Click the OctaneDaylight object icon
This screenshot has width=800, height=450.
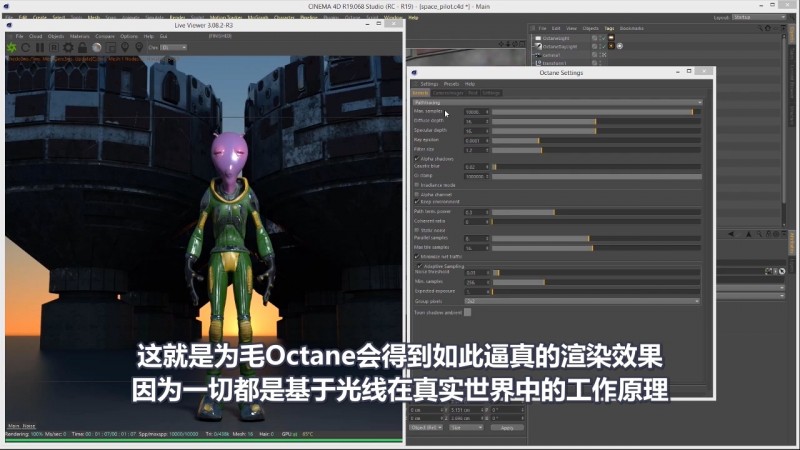coord(538,46)
